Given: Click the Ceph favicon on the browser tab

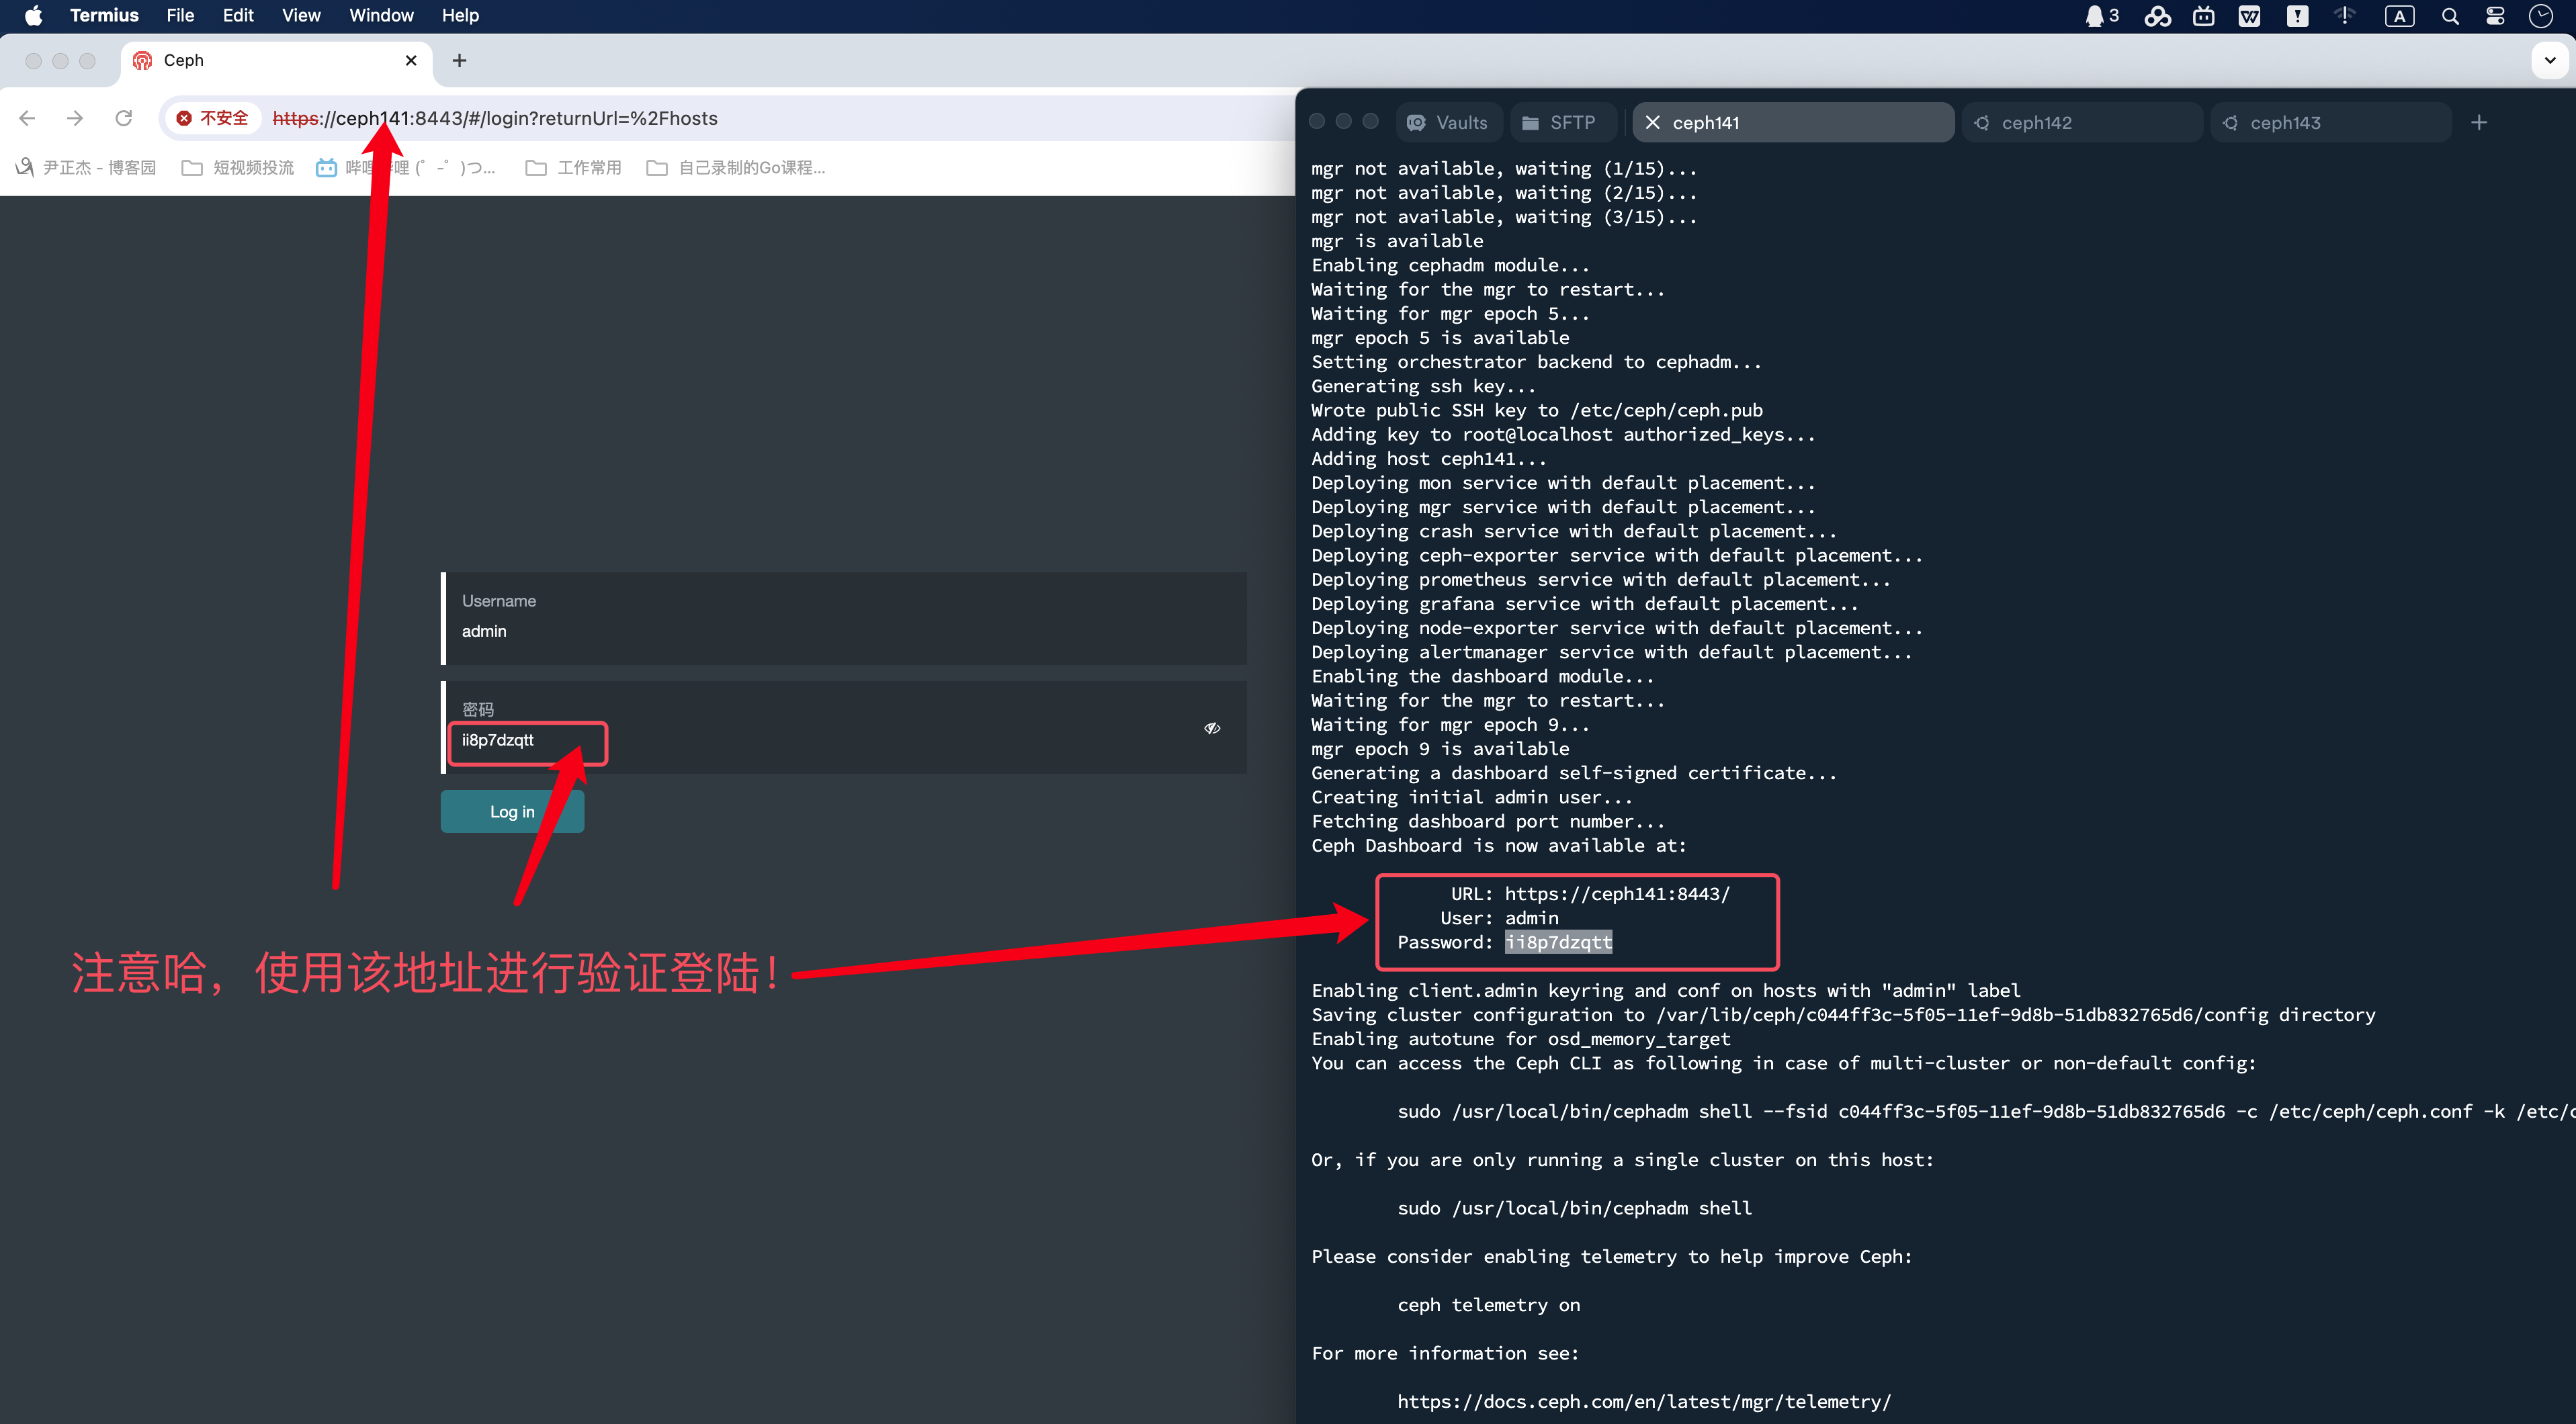Looking at the screenshot, I should click(x=141, y=60).
